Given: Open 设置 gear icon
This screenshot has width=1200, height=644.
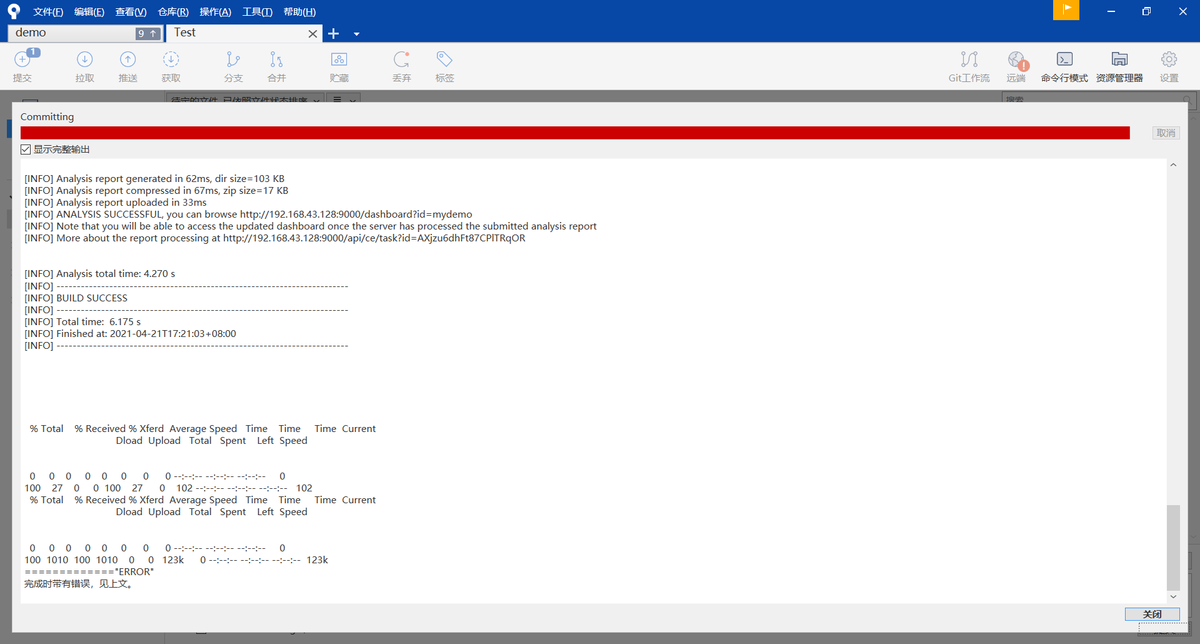Looking at the screenshot, I should pyautogui.click(x=1169, y=60).
